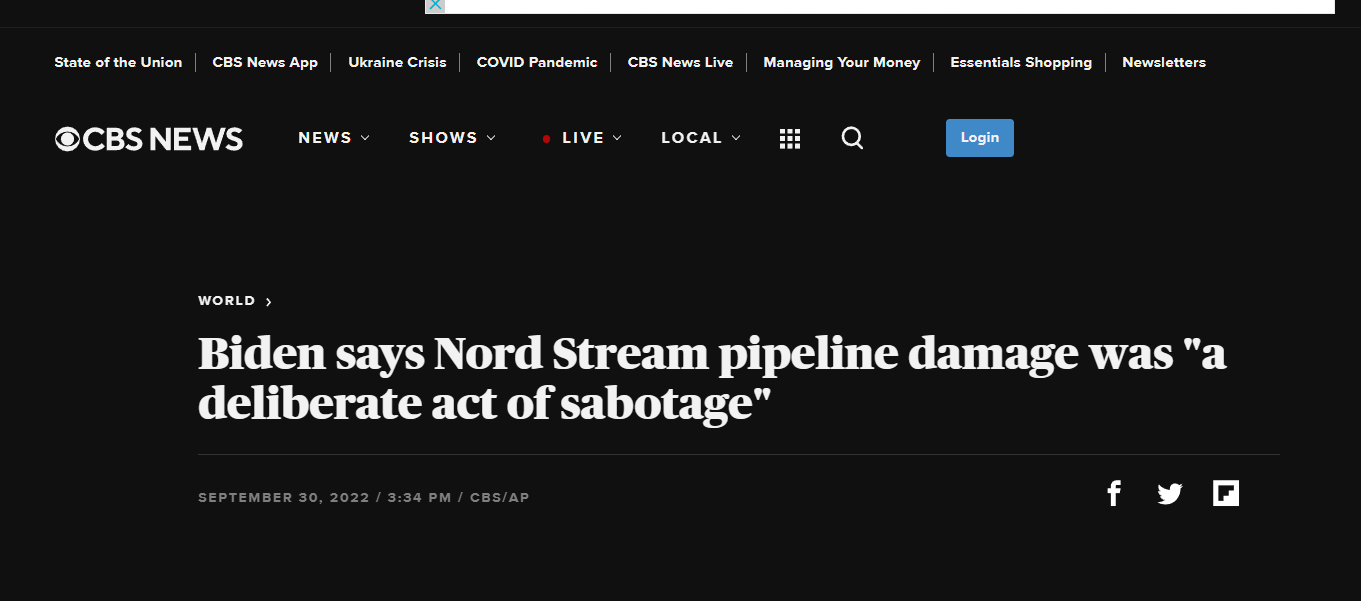The width and height of the screenshot is (1361, 601).
Task: Open State of the Union link
Action: click(118, 62)
